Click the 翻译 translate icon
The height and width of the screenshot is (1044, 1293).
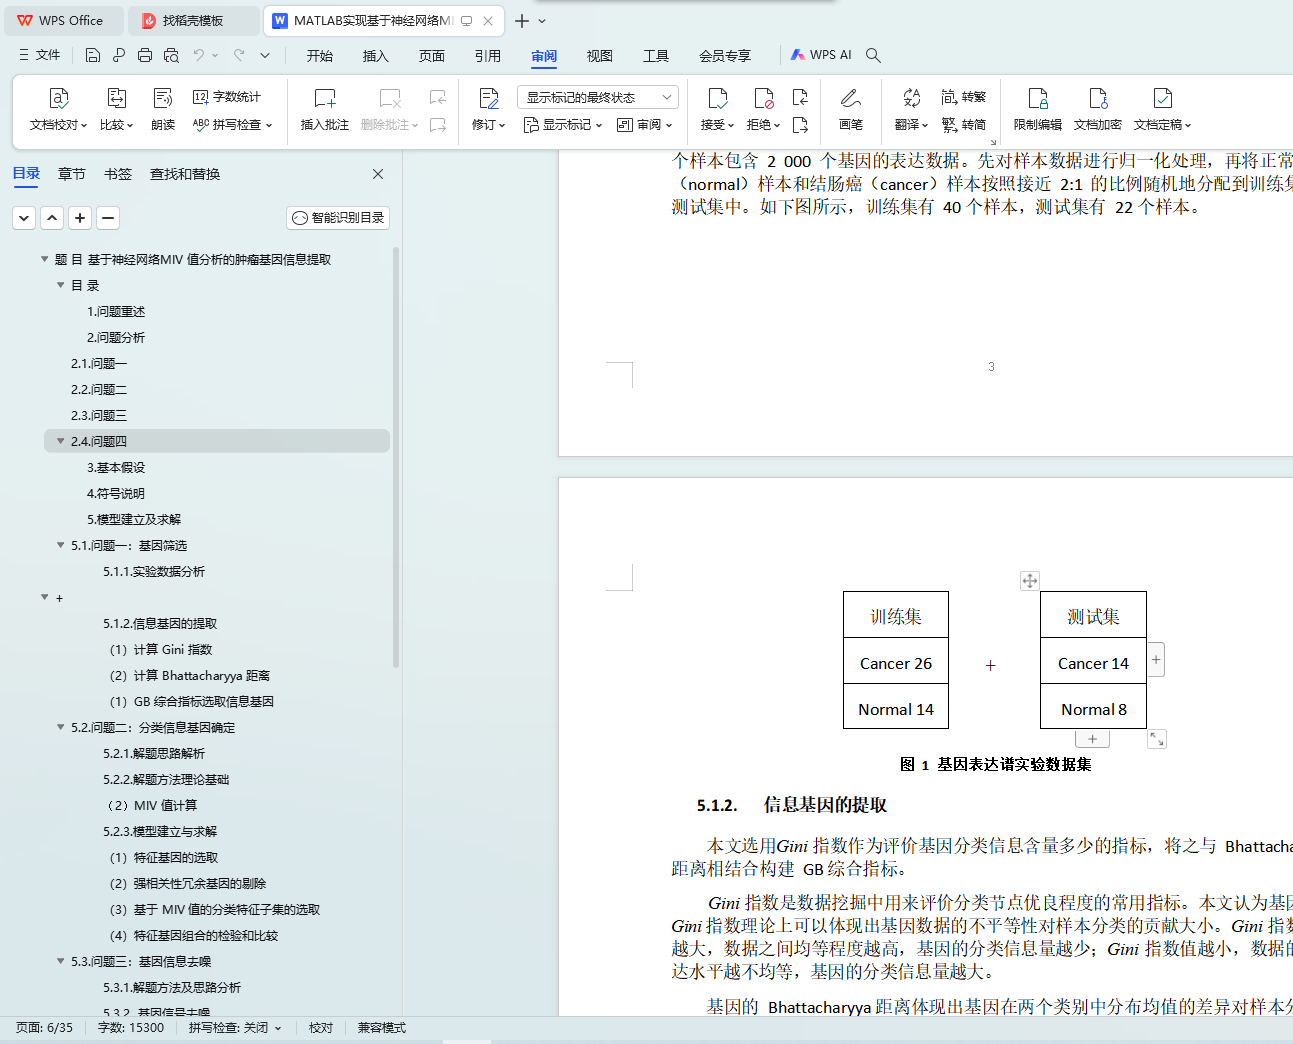click(x=911, y=98)
